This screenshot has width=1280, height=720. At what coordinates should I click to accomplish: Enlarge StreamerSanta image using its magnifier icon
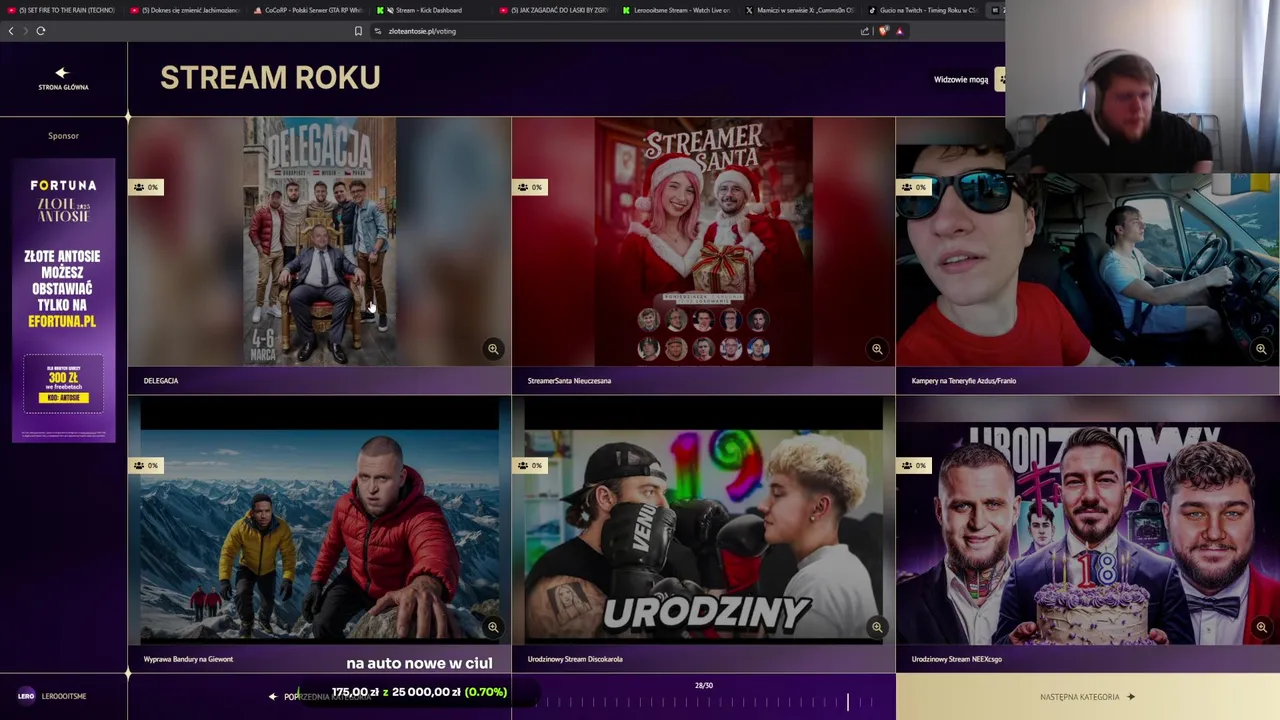click(x=877, y=349)
